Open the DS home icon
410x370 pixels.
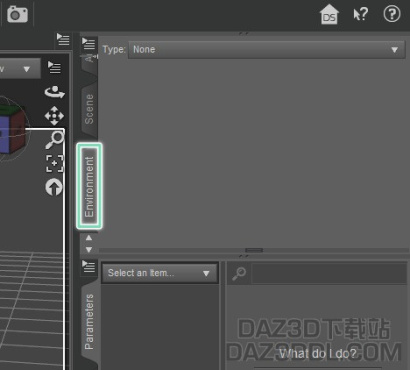pyautogui.click(x=329, y=14)
